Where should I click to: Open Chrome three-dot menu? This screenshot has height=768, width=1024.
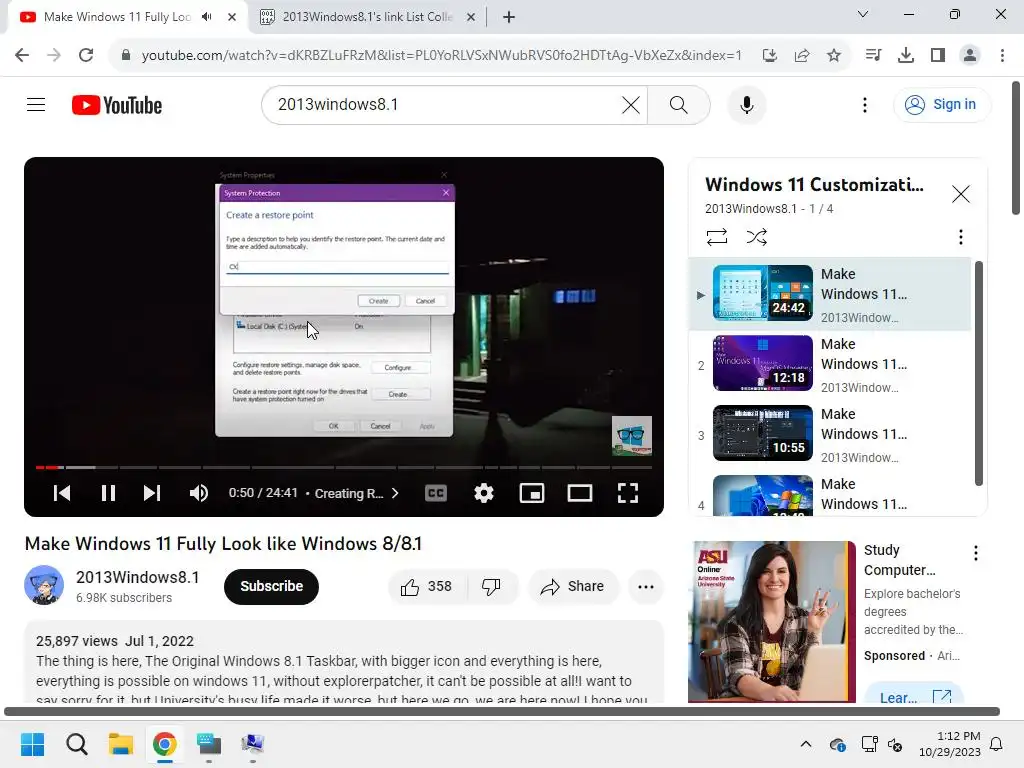(x=1002, y=55)
